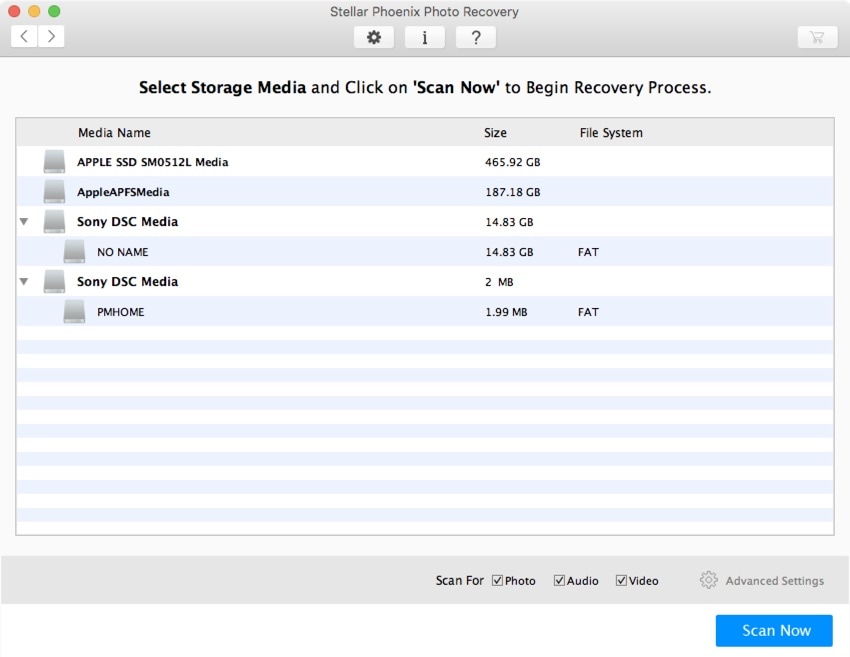Click the drive icon beside NO NAME volume
The height and width of the screenshot is (657, 850).
74,252
